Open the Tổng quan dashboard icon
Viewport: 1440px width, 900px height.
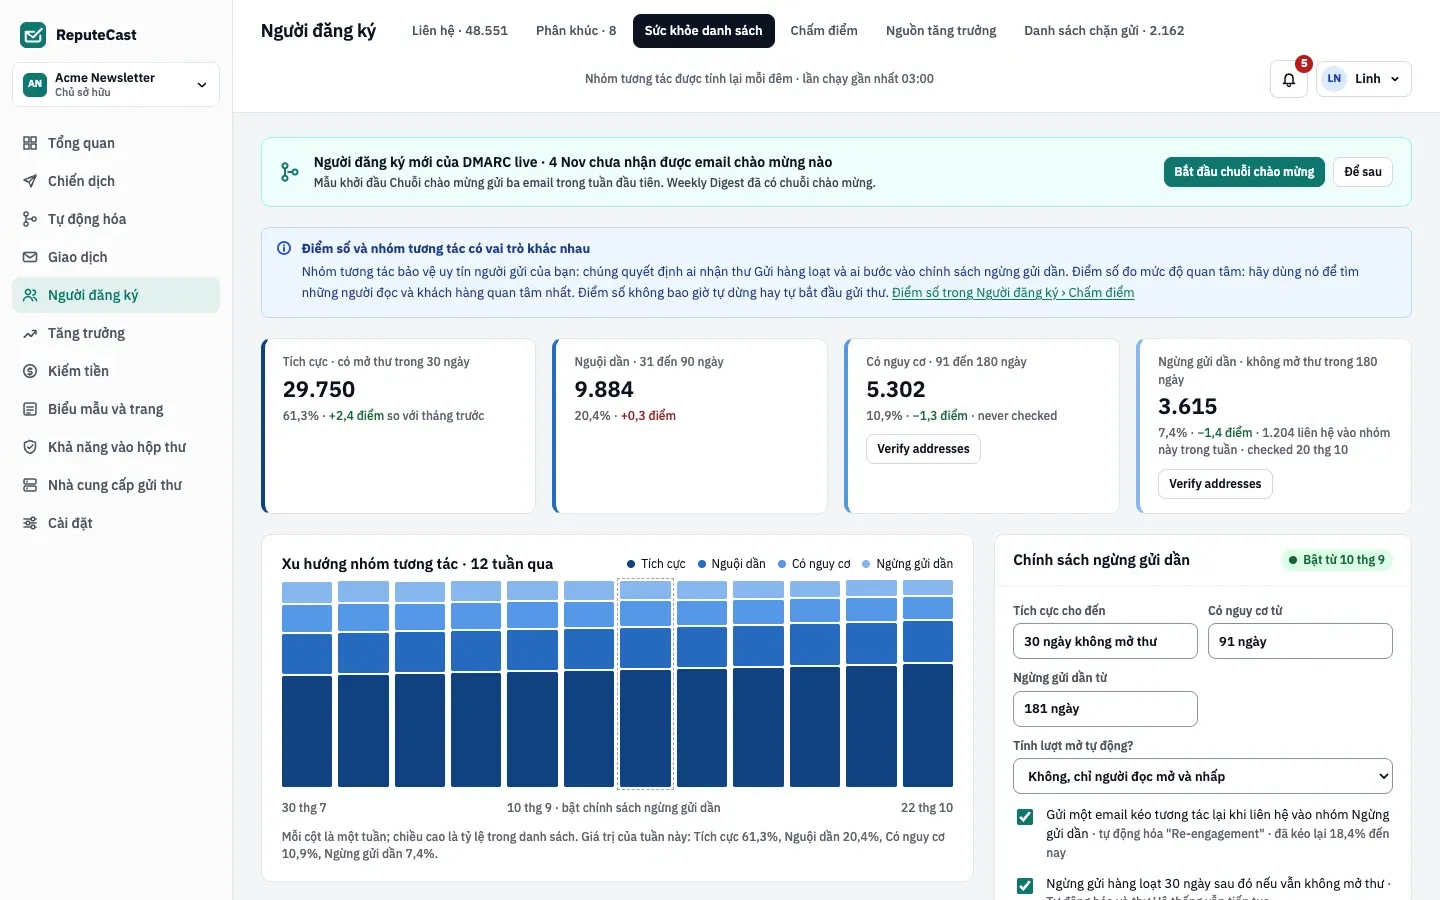[30, 143]
